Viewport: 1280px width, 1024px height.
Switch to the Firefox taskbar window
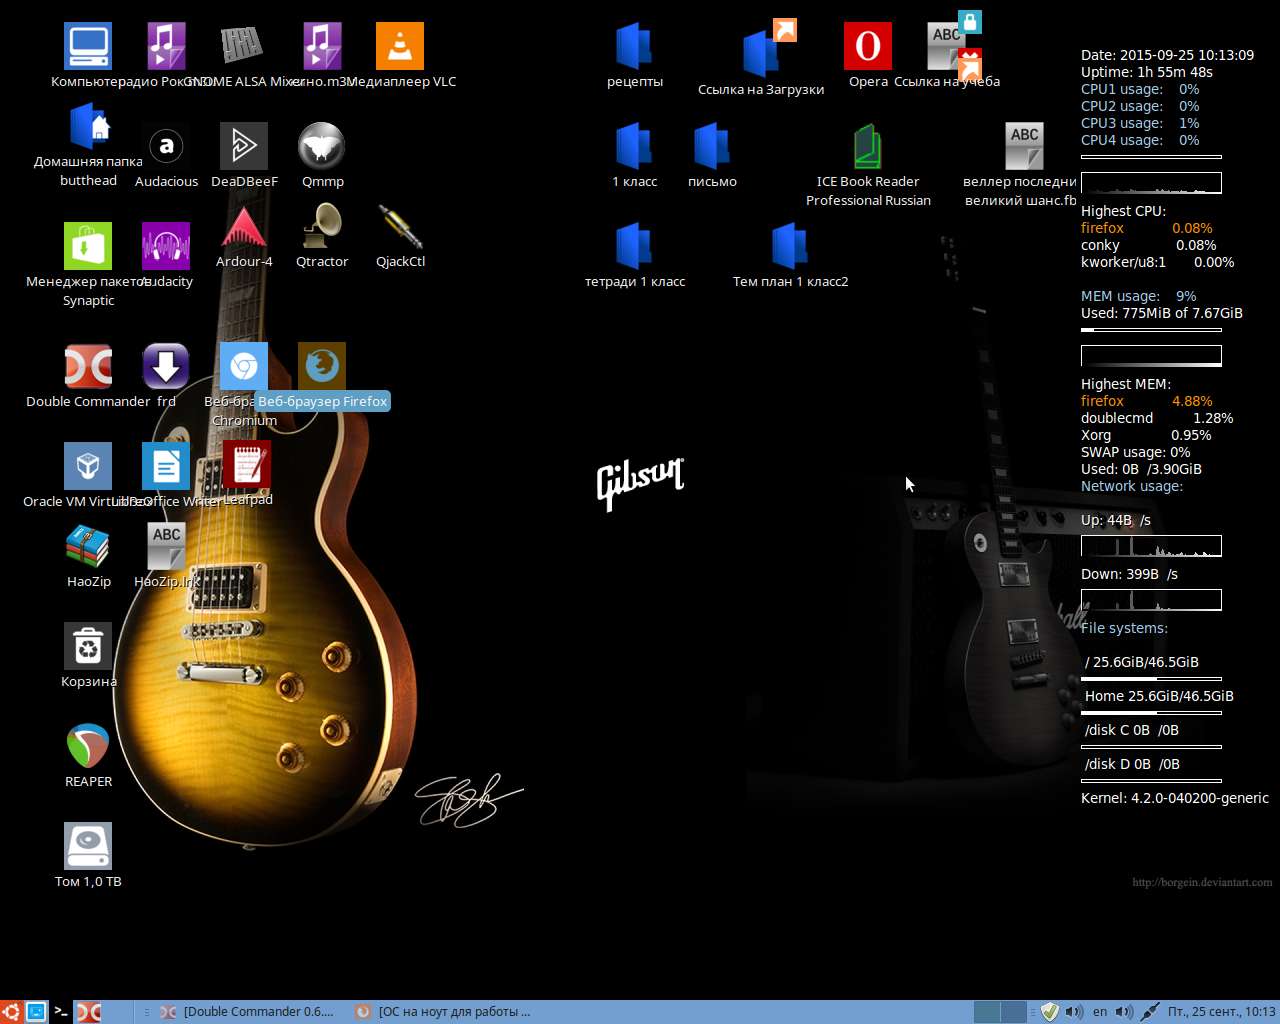tap(442, 1011)
